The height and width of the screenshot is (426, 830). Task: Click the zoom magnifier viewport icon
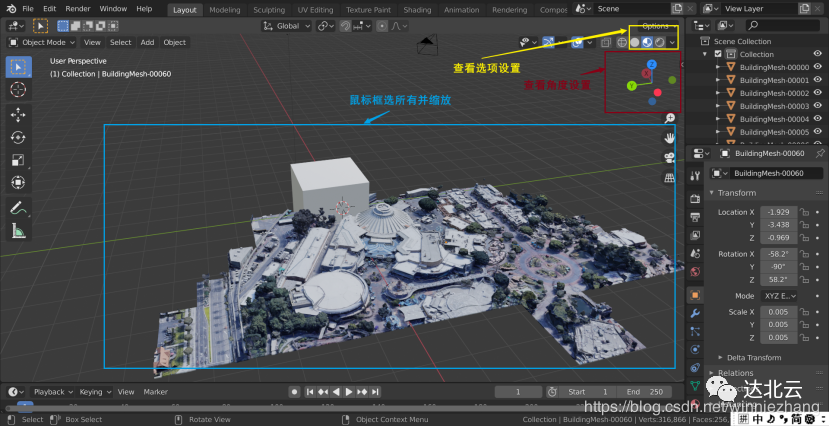point(670,118)
